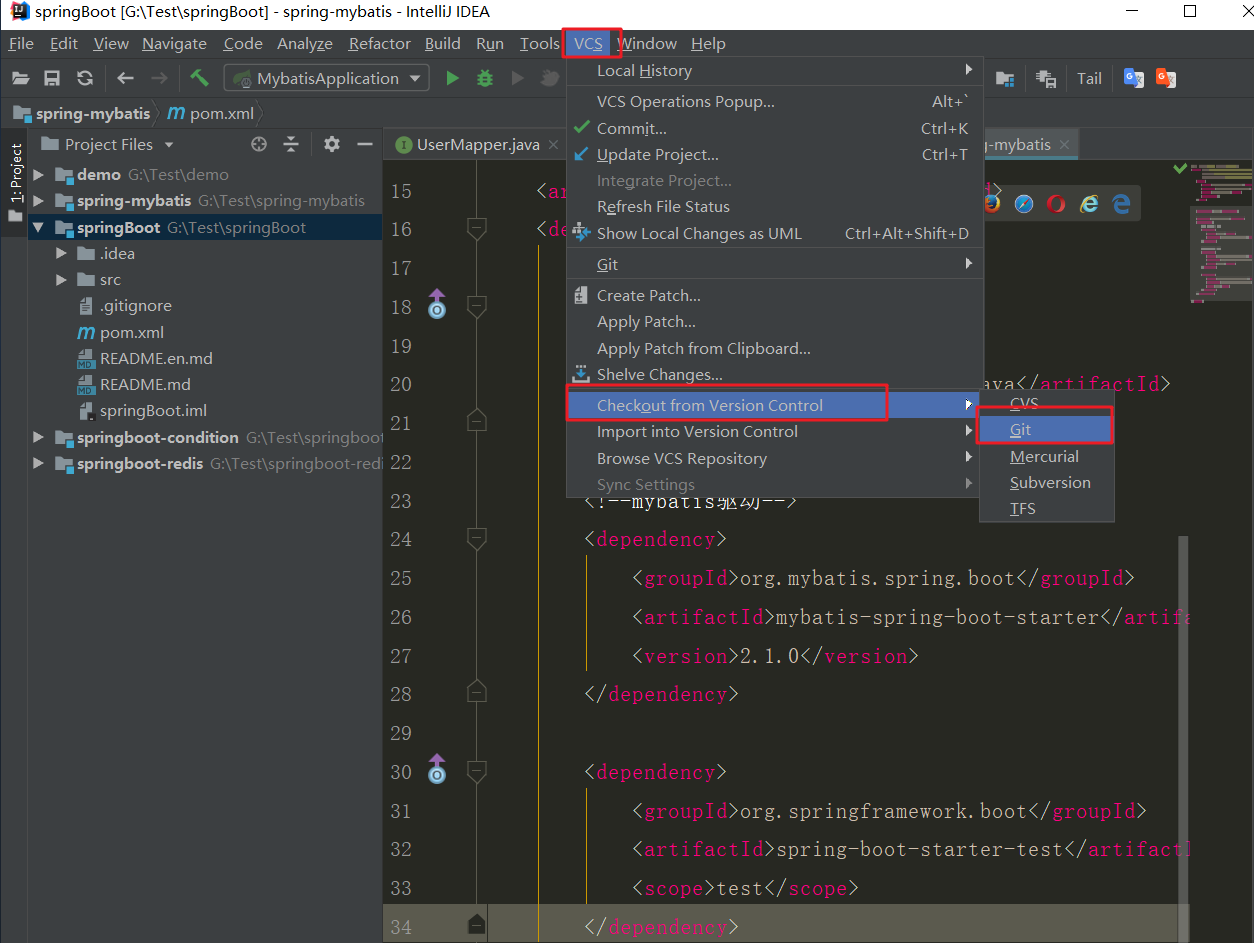Open the Window menu
The height and width of the screenshot is (943, 1254).
click(646, 43)
